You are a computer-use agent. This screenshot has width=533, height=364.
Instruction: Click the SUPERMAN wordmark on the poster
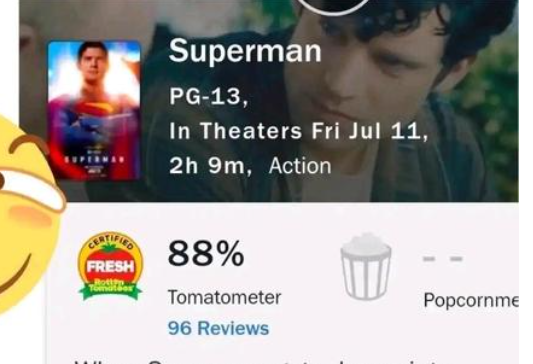[x=94, y=159]
